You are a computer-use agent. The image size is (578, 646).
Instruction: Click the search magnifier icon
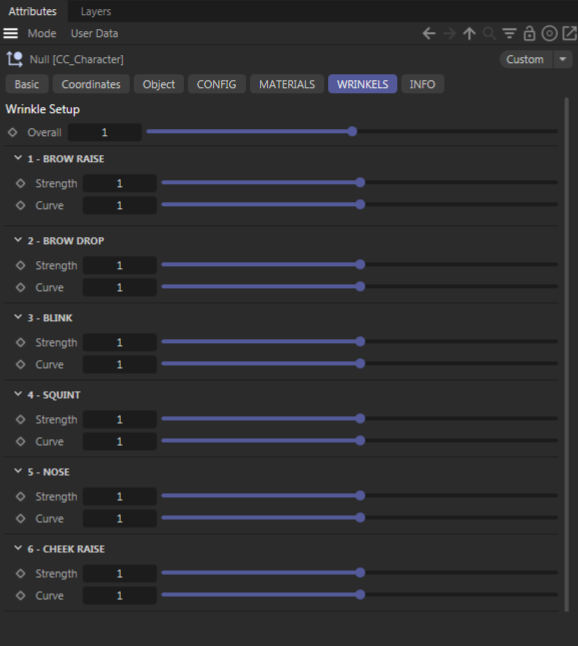489,33
